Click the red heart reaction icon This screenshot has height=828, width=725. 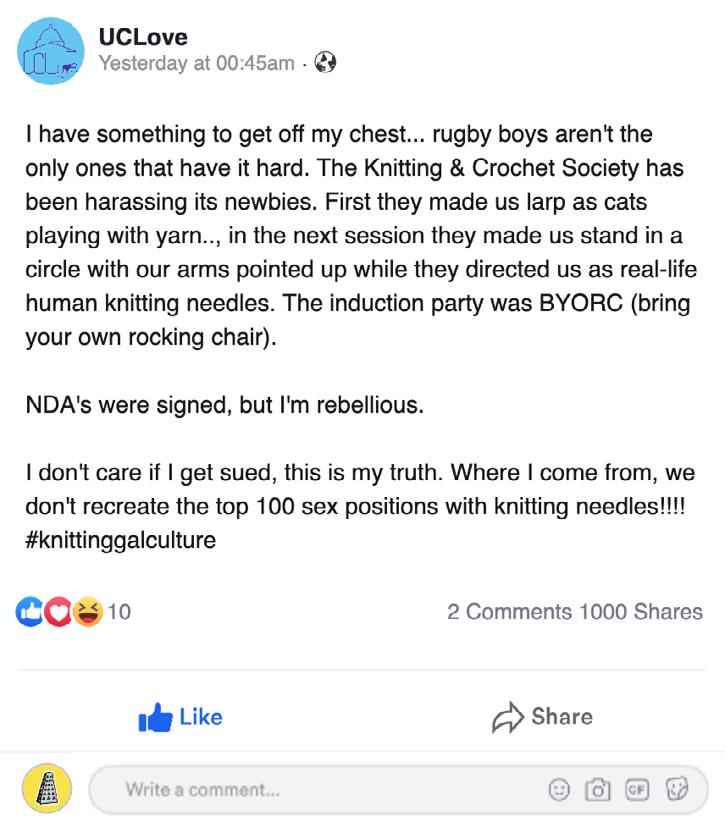coord(58,611)
